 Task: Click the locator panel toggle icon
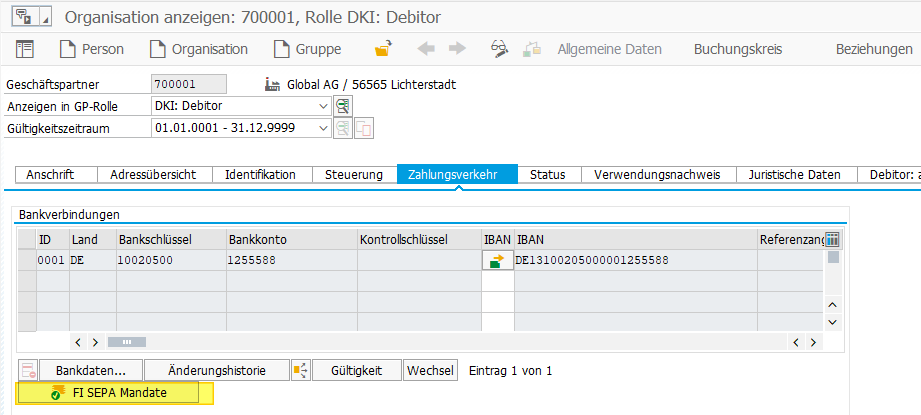[x=25, y=49]
